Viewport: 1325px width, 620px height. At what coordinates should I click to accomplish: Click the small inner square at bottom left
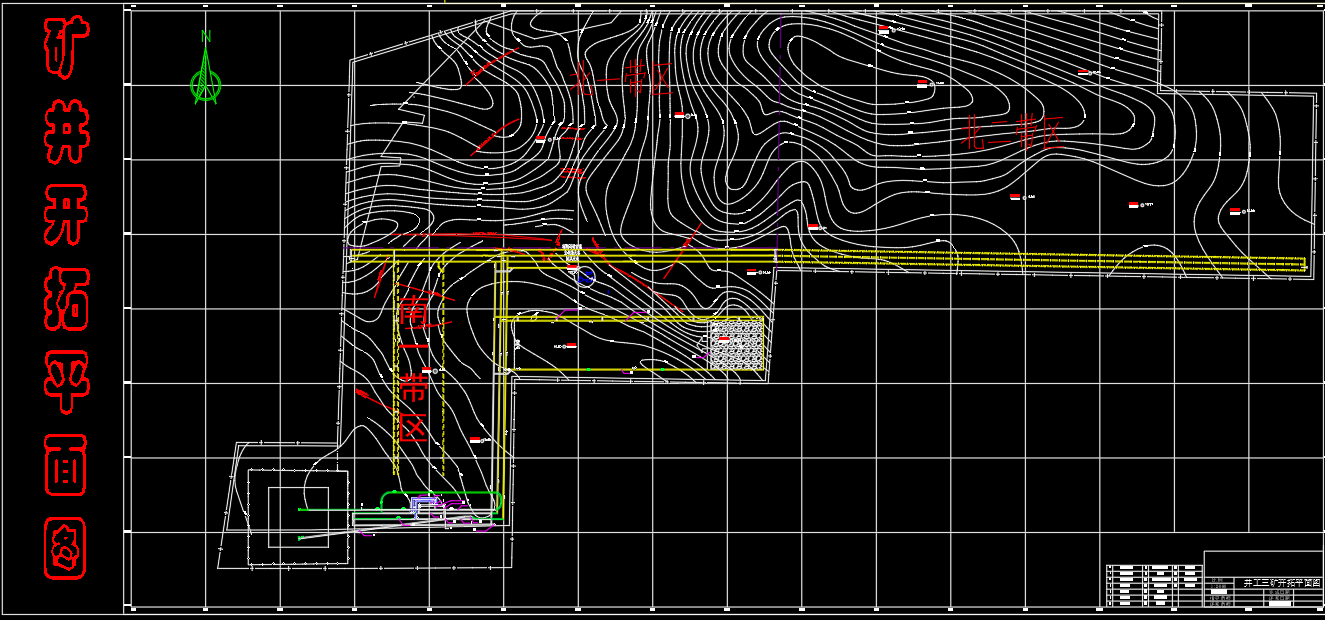(x=298, y=517)
